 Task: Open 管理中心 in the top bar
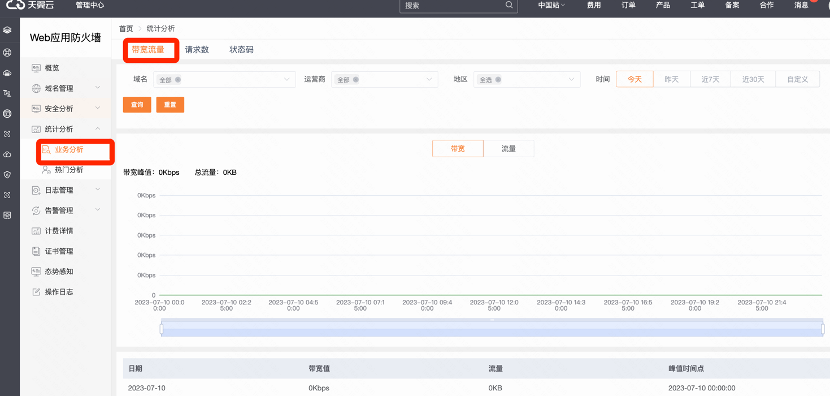click(x=89, y=5)
